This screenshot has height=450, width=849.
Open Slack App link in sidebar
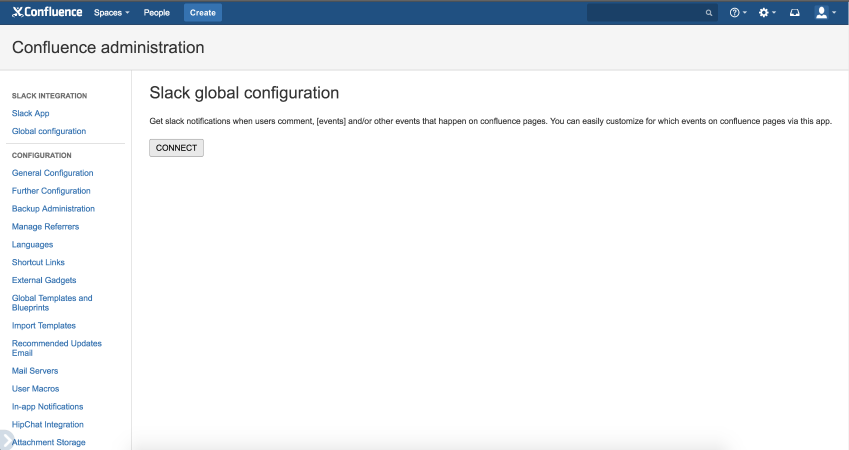(30, 113)
